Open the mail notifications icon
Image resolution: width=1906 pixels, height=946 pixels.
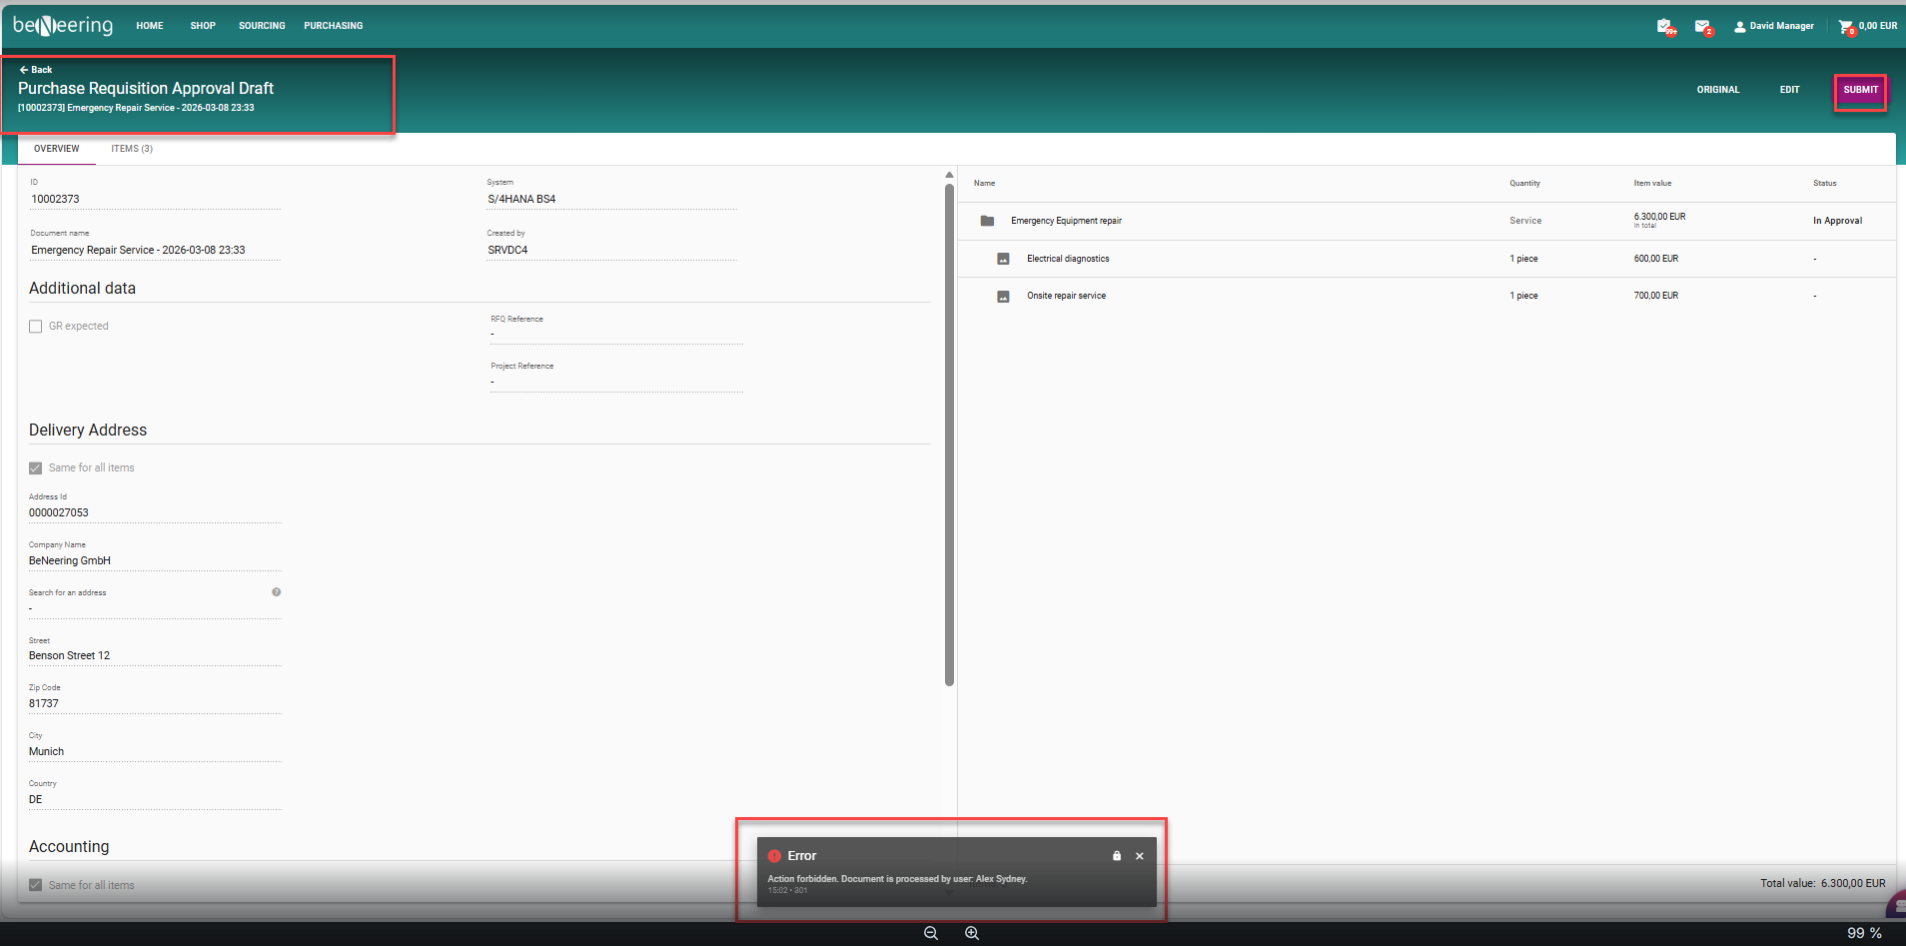1703,27
